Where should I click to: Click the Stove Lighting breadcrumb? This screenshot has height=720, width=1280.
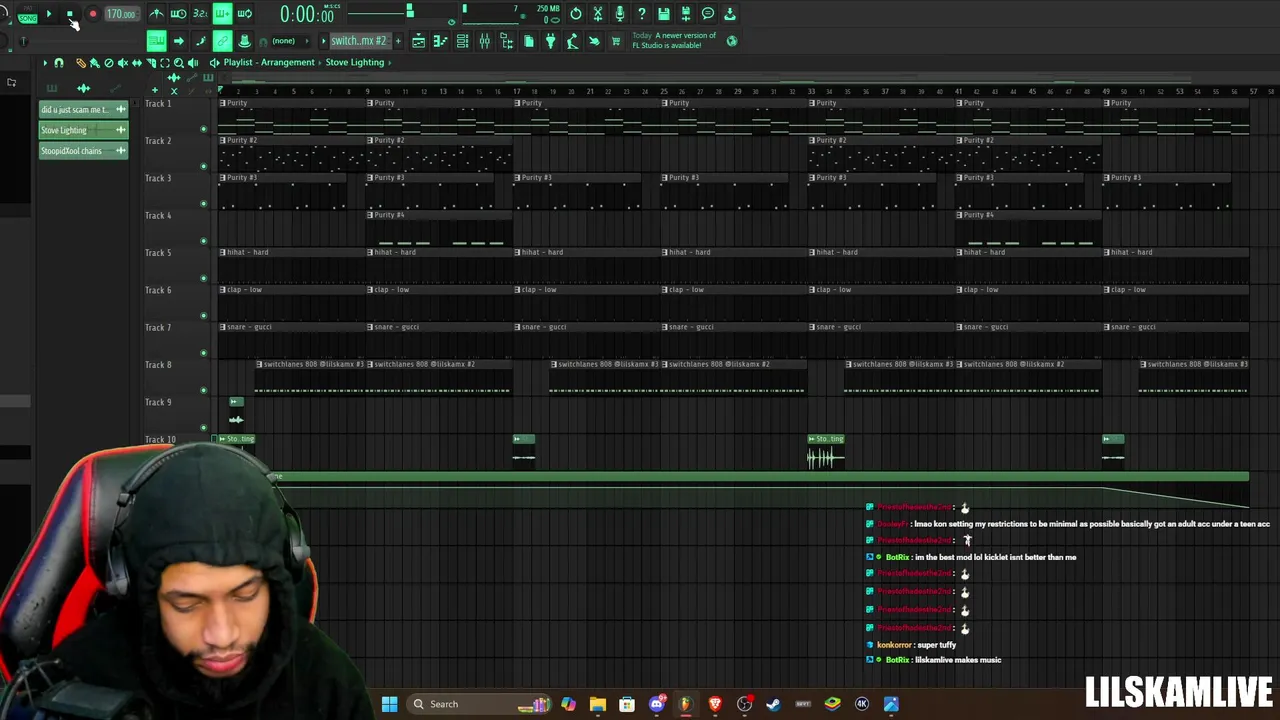355,62
